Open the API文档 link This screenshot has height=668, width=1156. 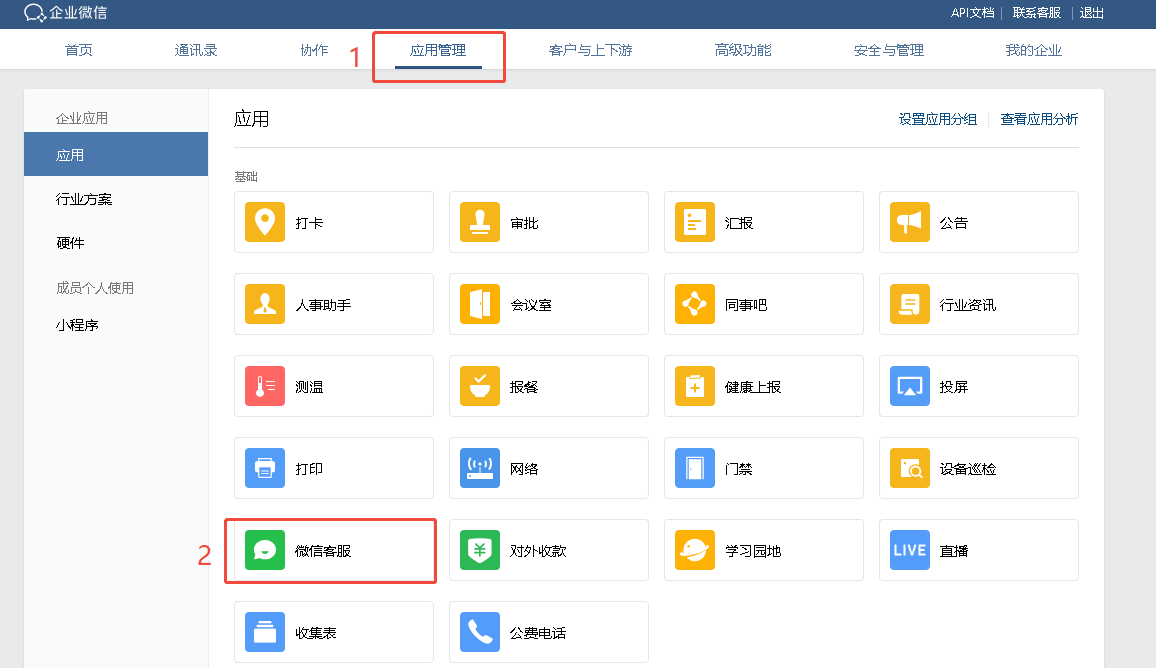[x=972, y=13]
